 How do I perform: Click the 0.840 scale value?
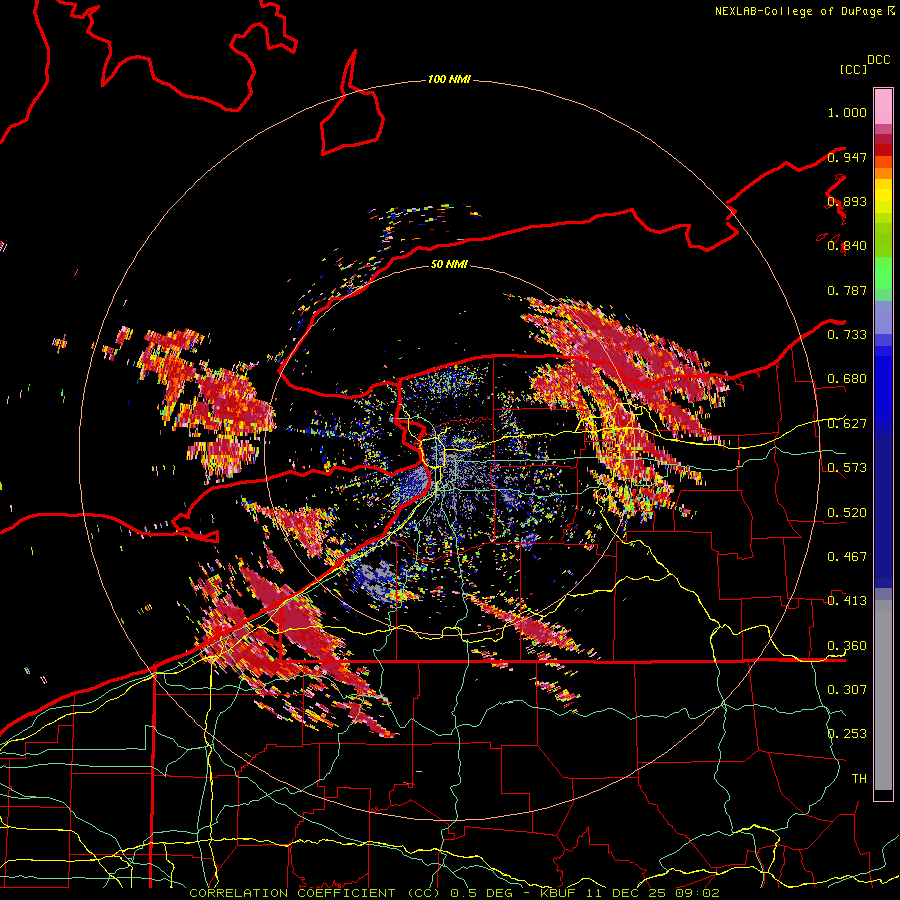847,246
